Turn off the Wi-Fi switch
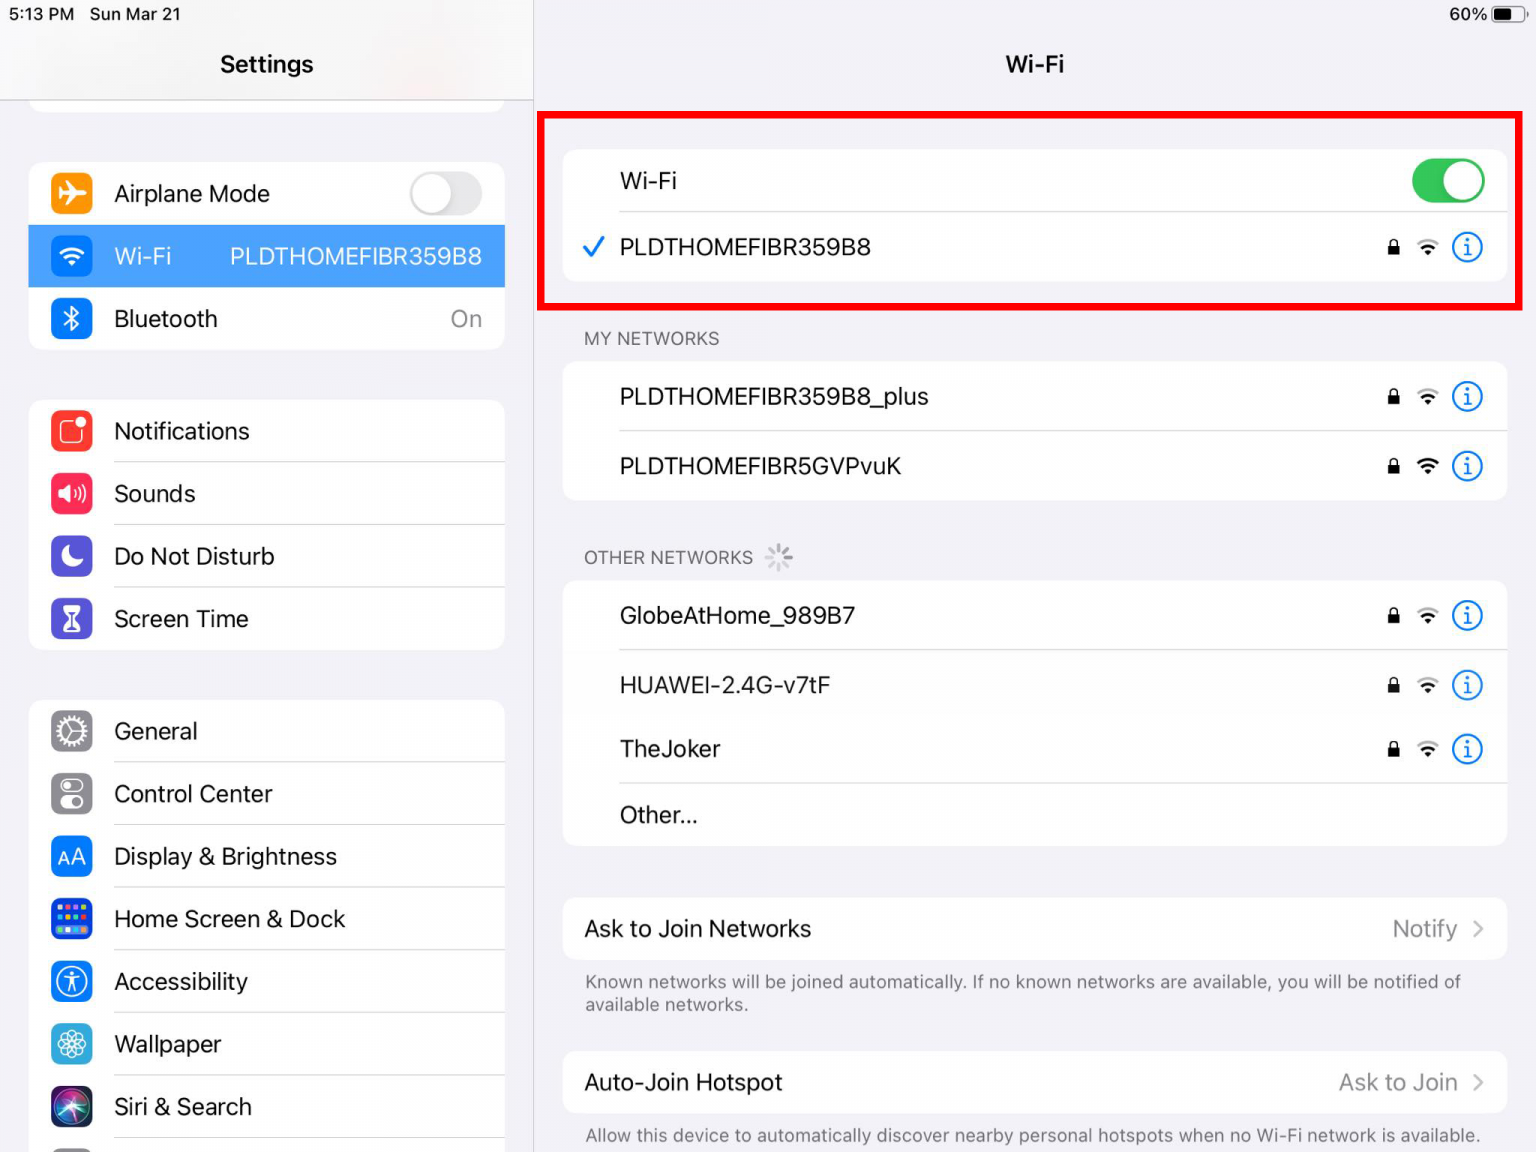The width and height of the screenshot is (1536, 1152). pos(1447,181)
